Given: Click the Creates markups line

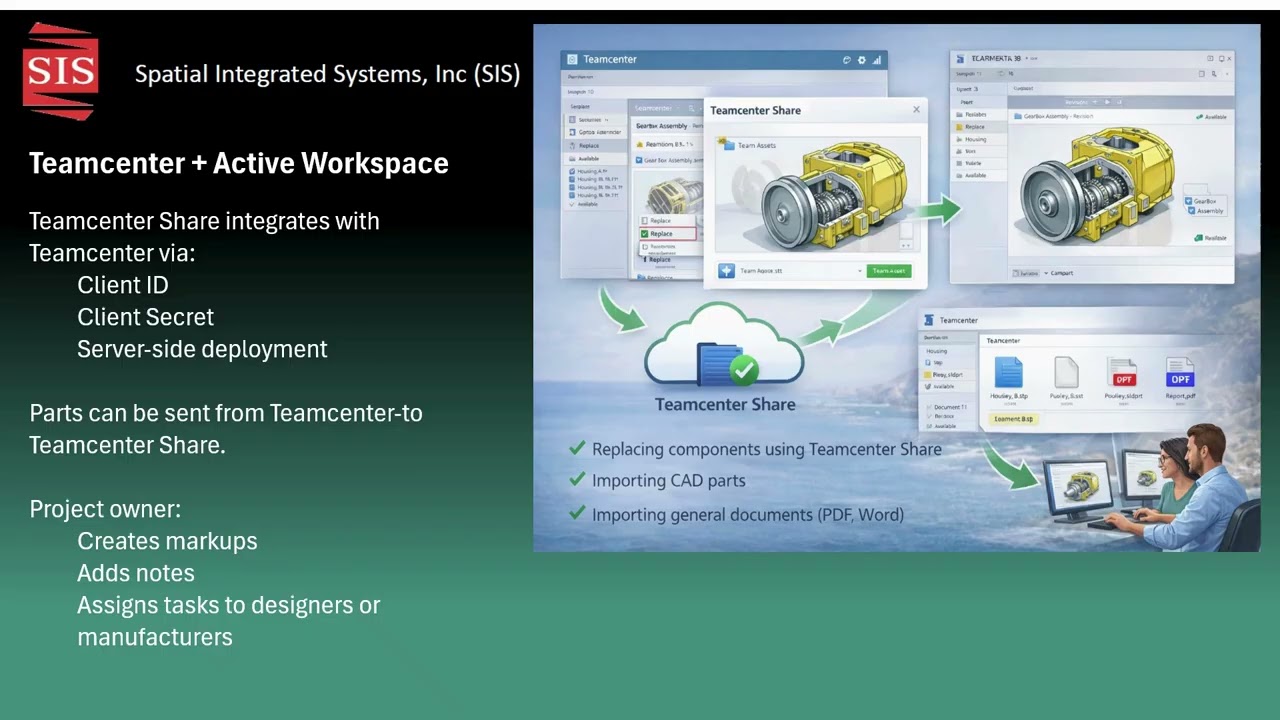Looking at the screenshot, I should tap(167, 541).
